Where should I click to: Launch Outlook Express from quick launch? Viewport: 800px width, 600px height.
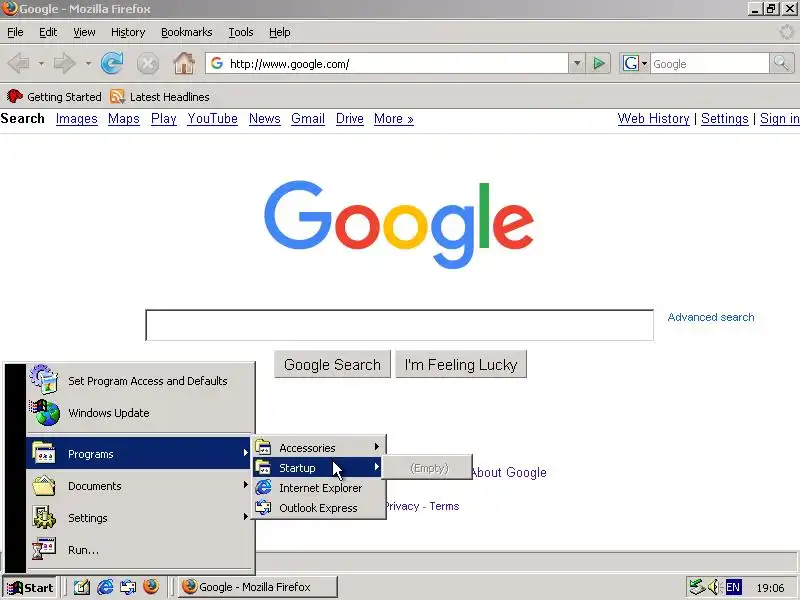coord(128,587)
